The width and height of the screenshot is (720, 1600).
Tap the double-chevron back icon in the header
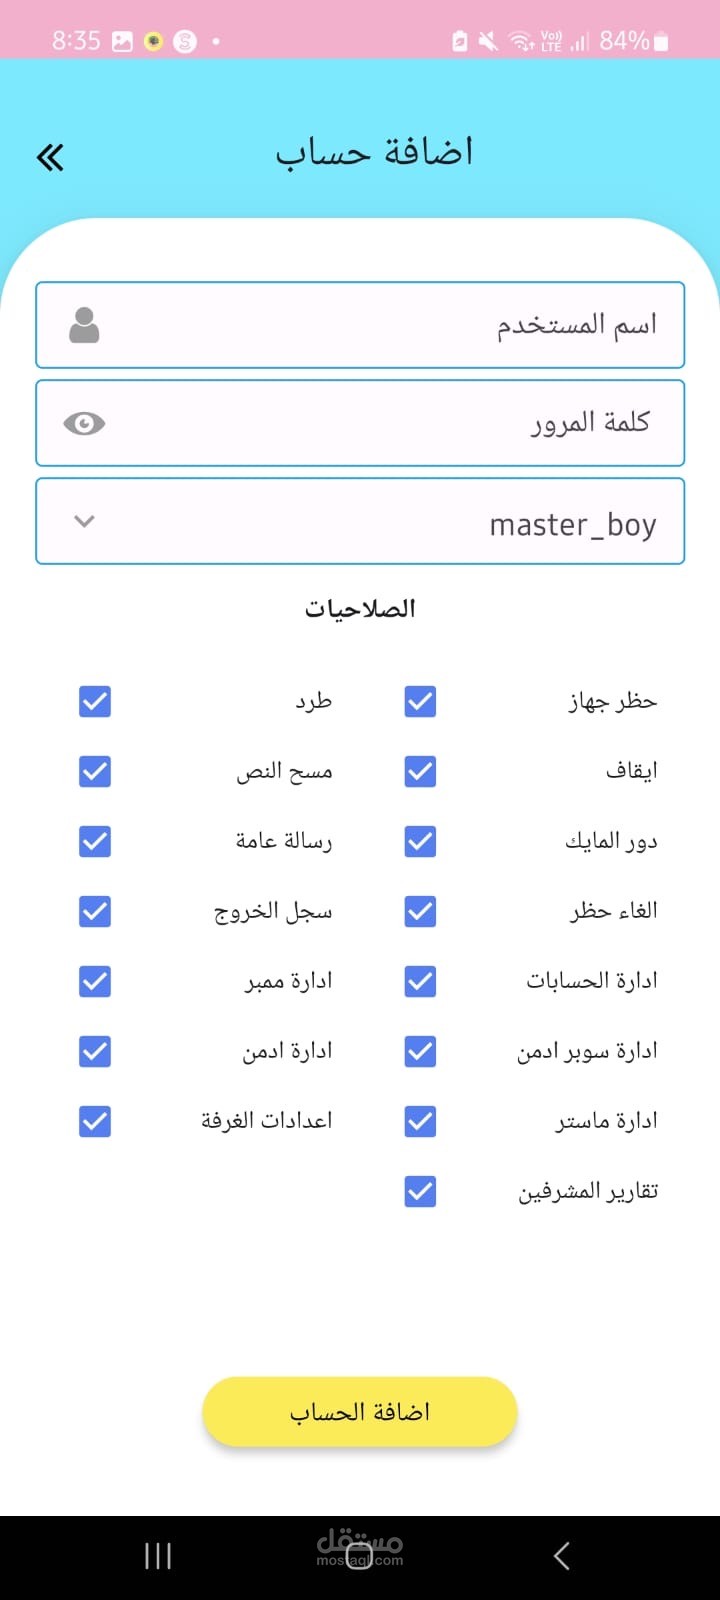[x=50, y=157]
